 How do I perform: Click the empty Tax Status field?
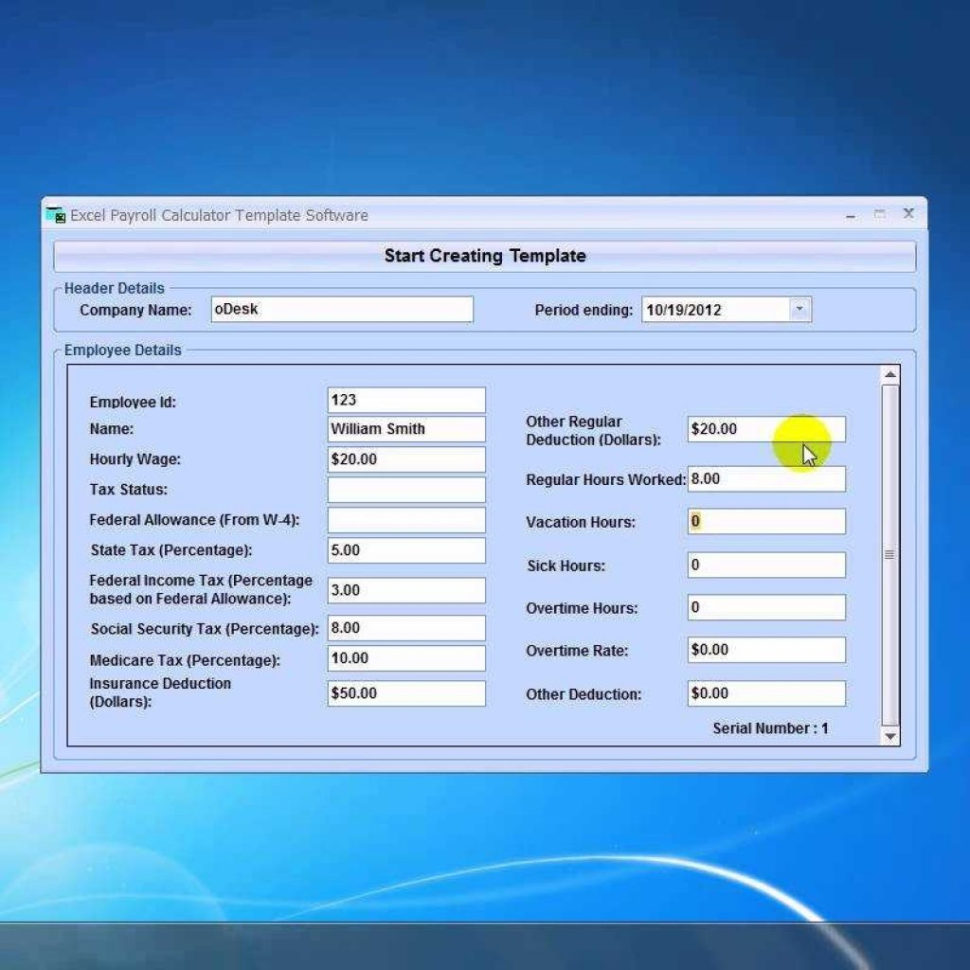405,489
